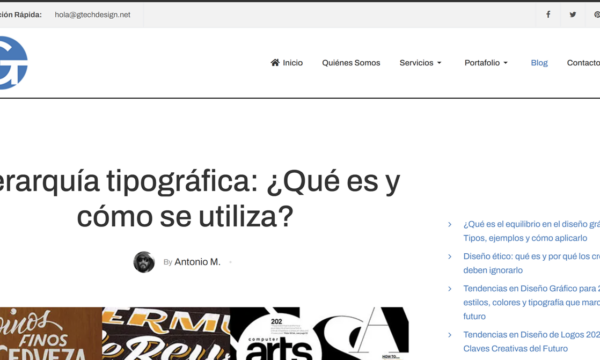Viewport: 600px width, 360px height.
Task: Click chevron beside equilibrio article link
Action: [450, 225]
